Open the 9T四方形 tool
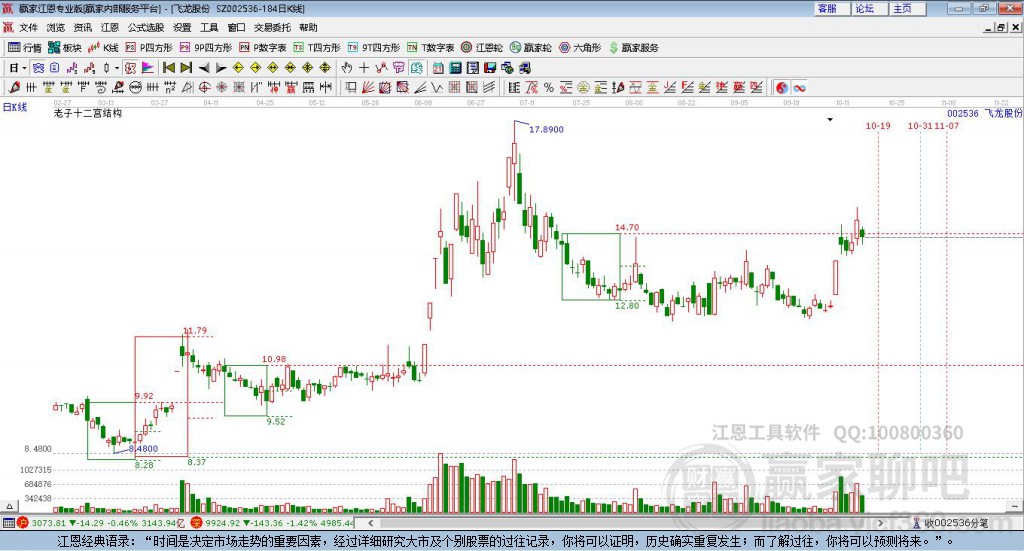 click(x=374, y=48)
